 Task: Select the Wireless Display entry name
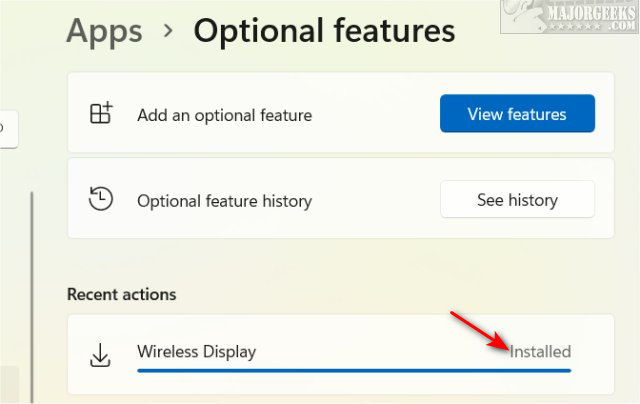[196, 352]
